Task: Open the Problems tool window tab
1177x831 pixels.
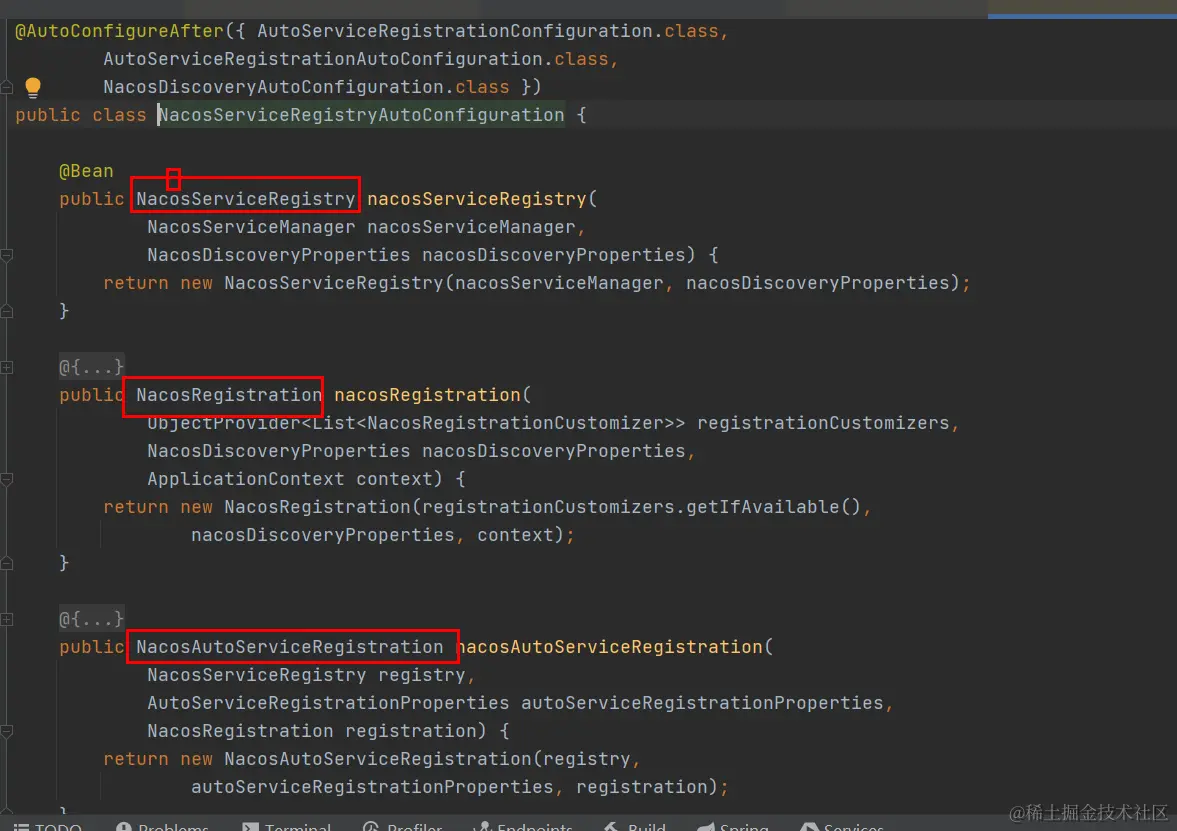Action: point(162,826)
